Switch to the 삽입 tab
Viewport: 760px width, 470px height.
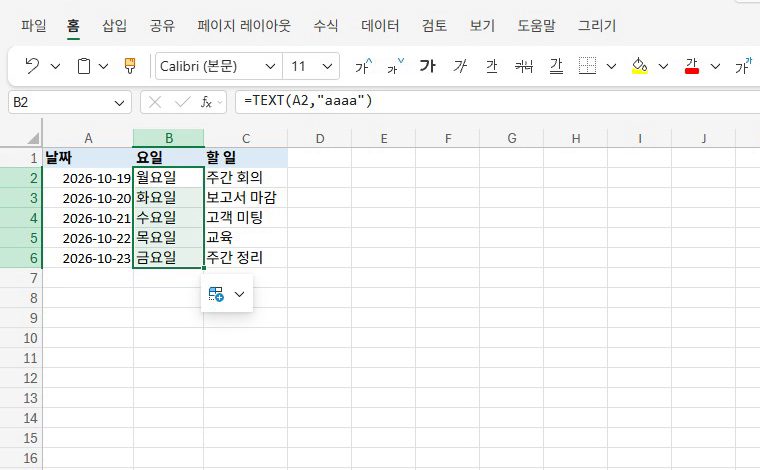(114, 25)
